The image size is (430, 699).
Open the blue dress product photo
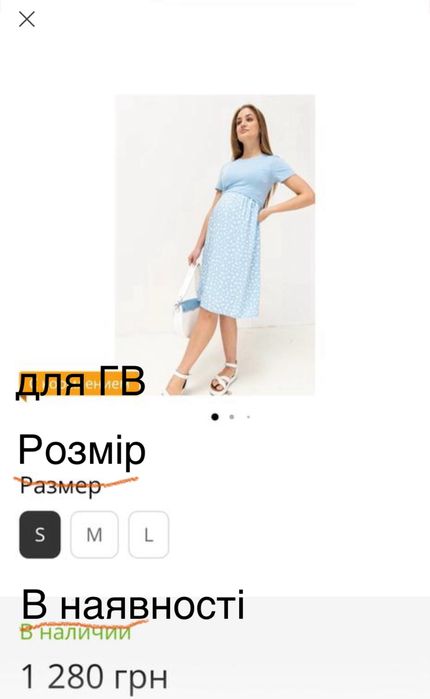[215, 245]
